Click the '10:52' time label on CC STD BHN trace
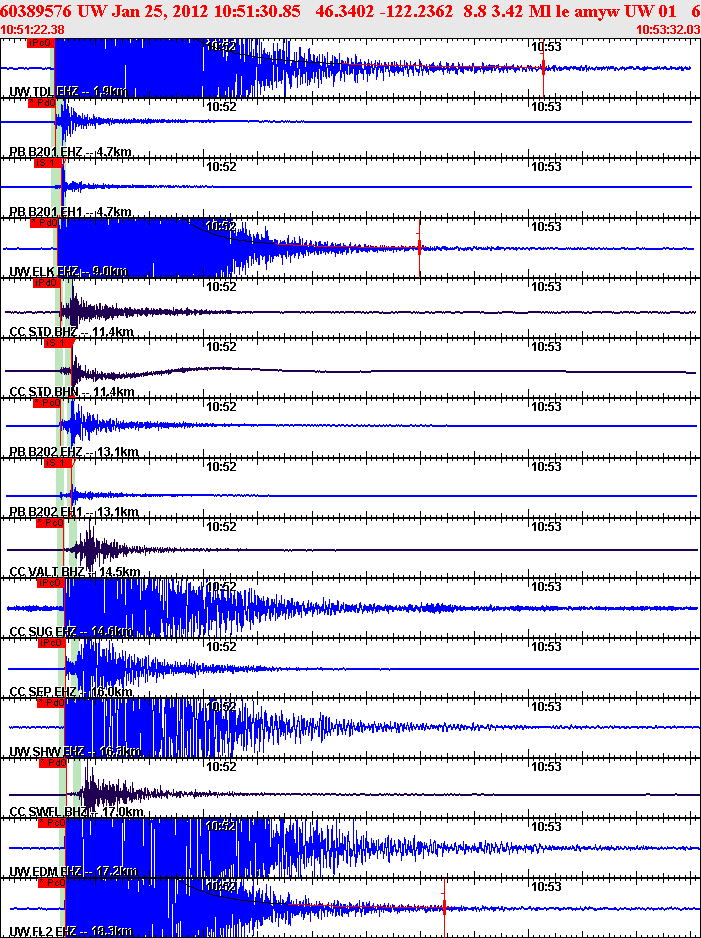 (x=221, y=346)
